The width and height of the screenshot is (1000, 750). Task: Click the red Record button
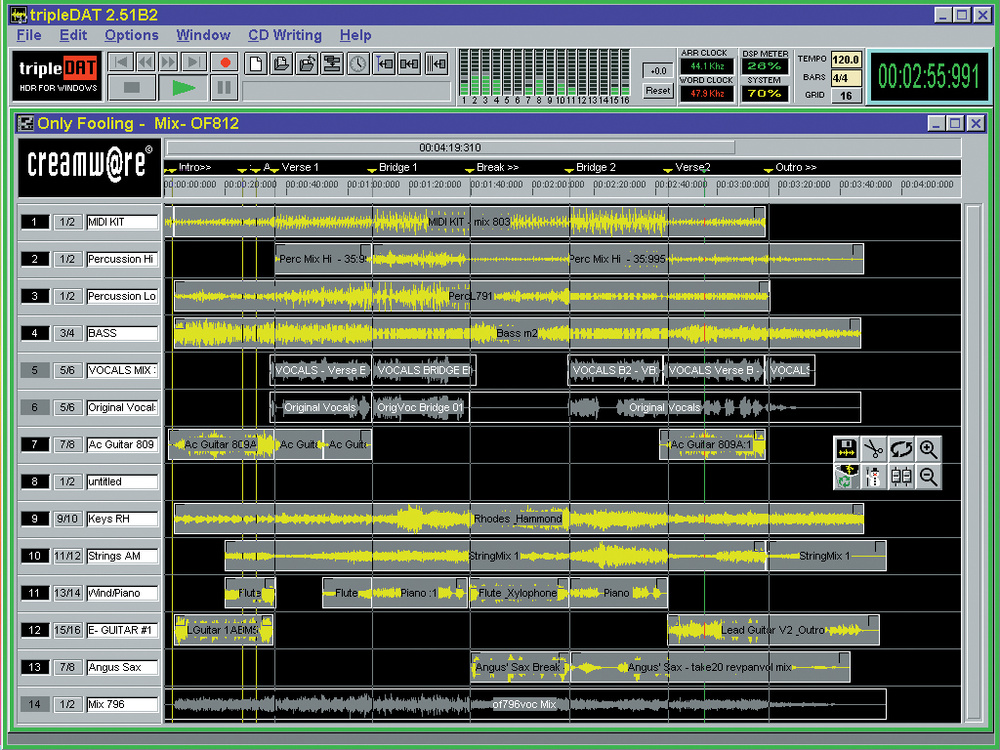coord(225,63)
